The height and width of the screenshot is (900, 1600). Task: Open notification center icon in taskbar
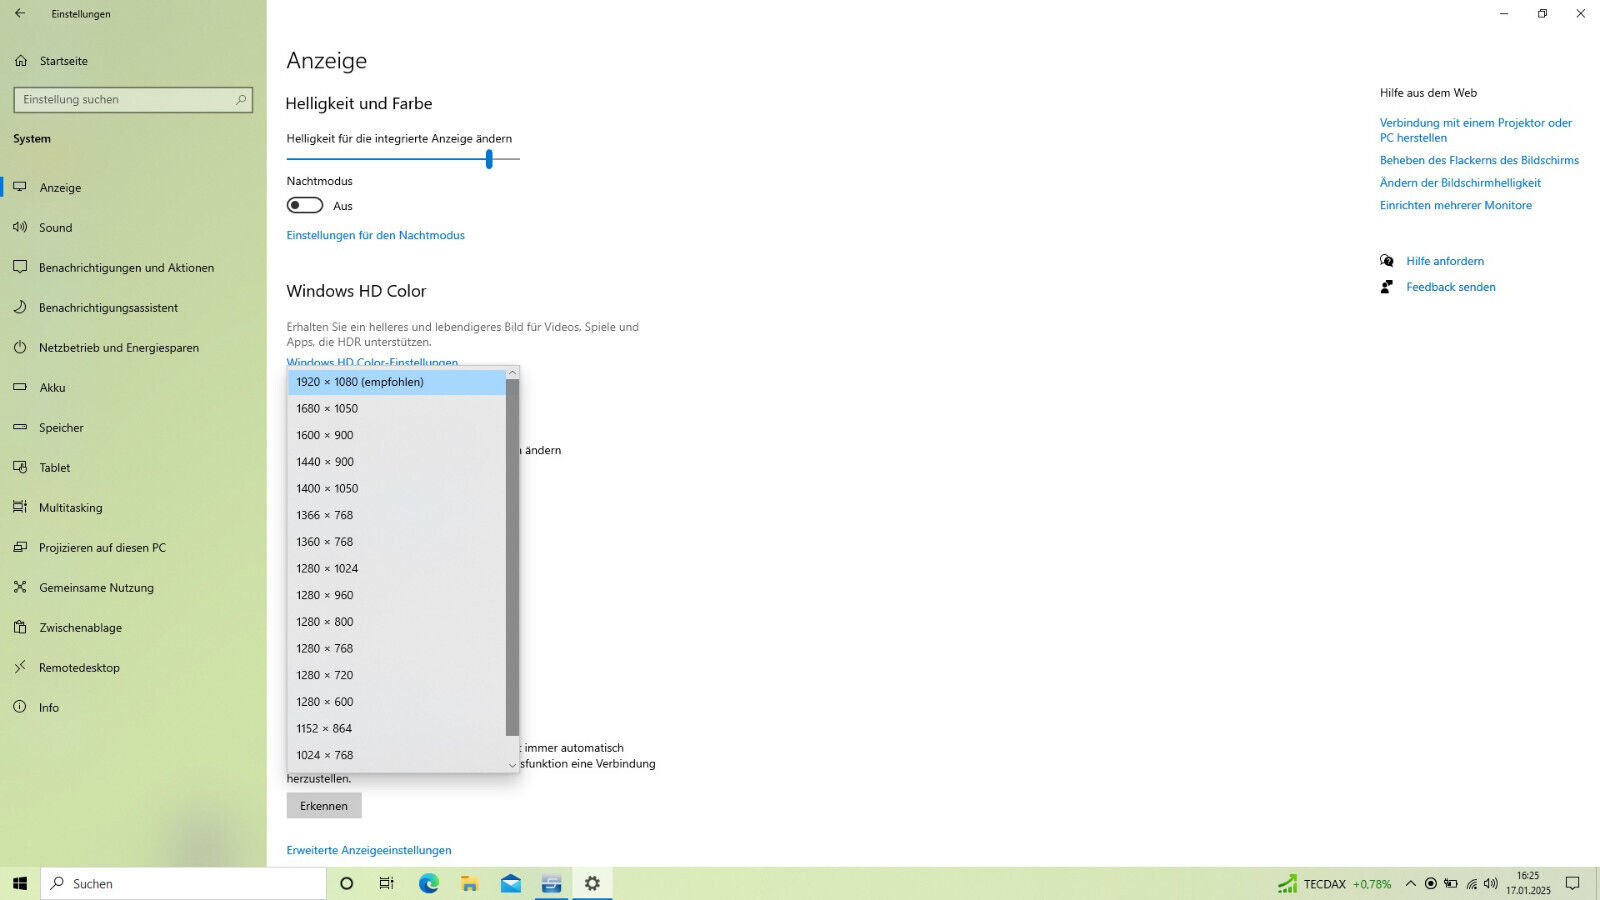coord(1572,884)
